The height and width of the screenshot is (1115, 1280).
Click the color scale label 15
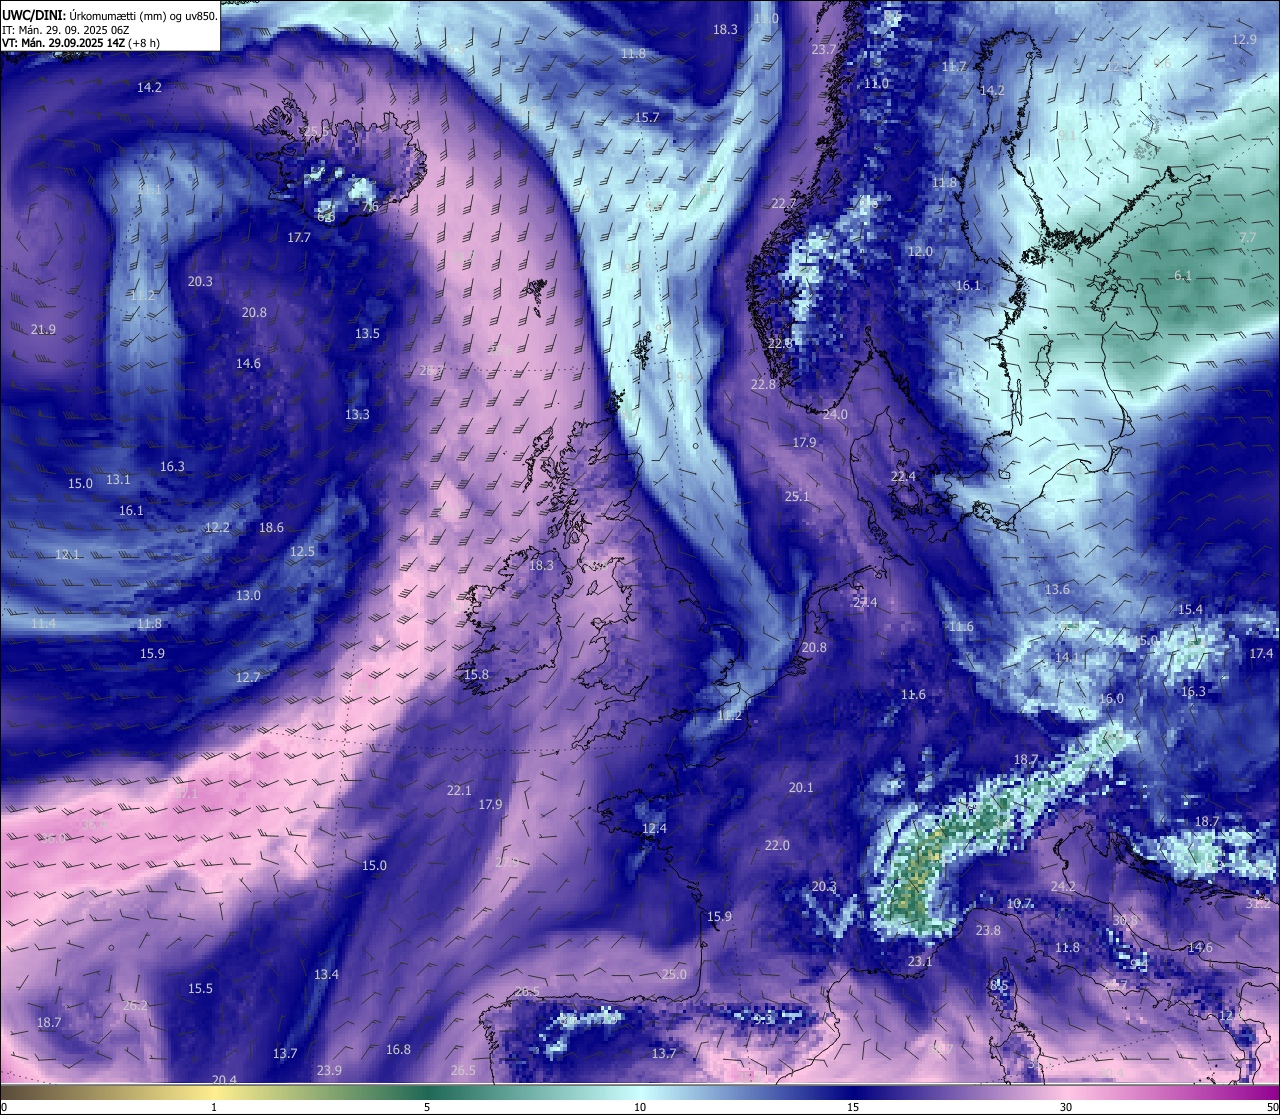853,1108
